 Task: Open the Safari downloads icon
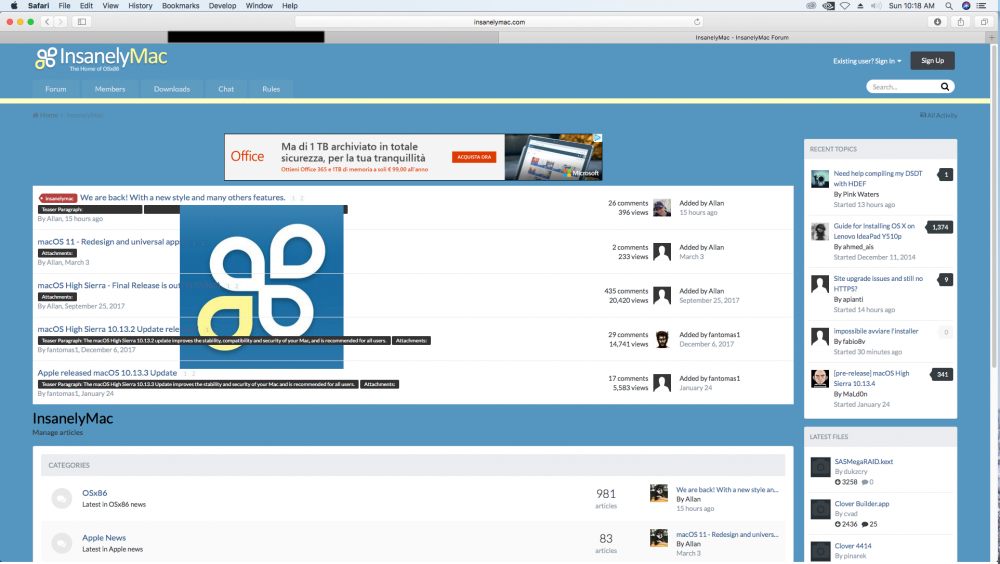coord(938,22)
